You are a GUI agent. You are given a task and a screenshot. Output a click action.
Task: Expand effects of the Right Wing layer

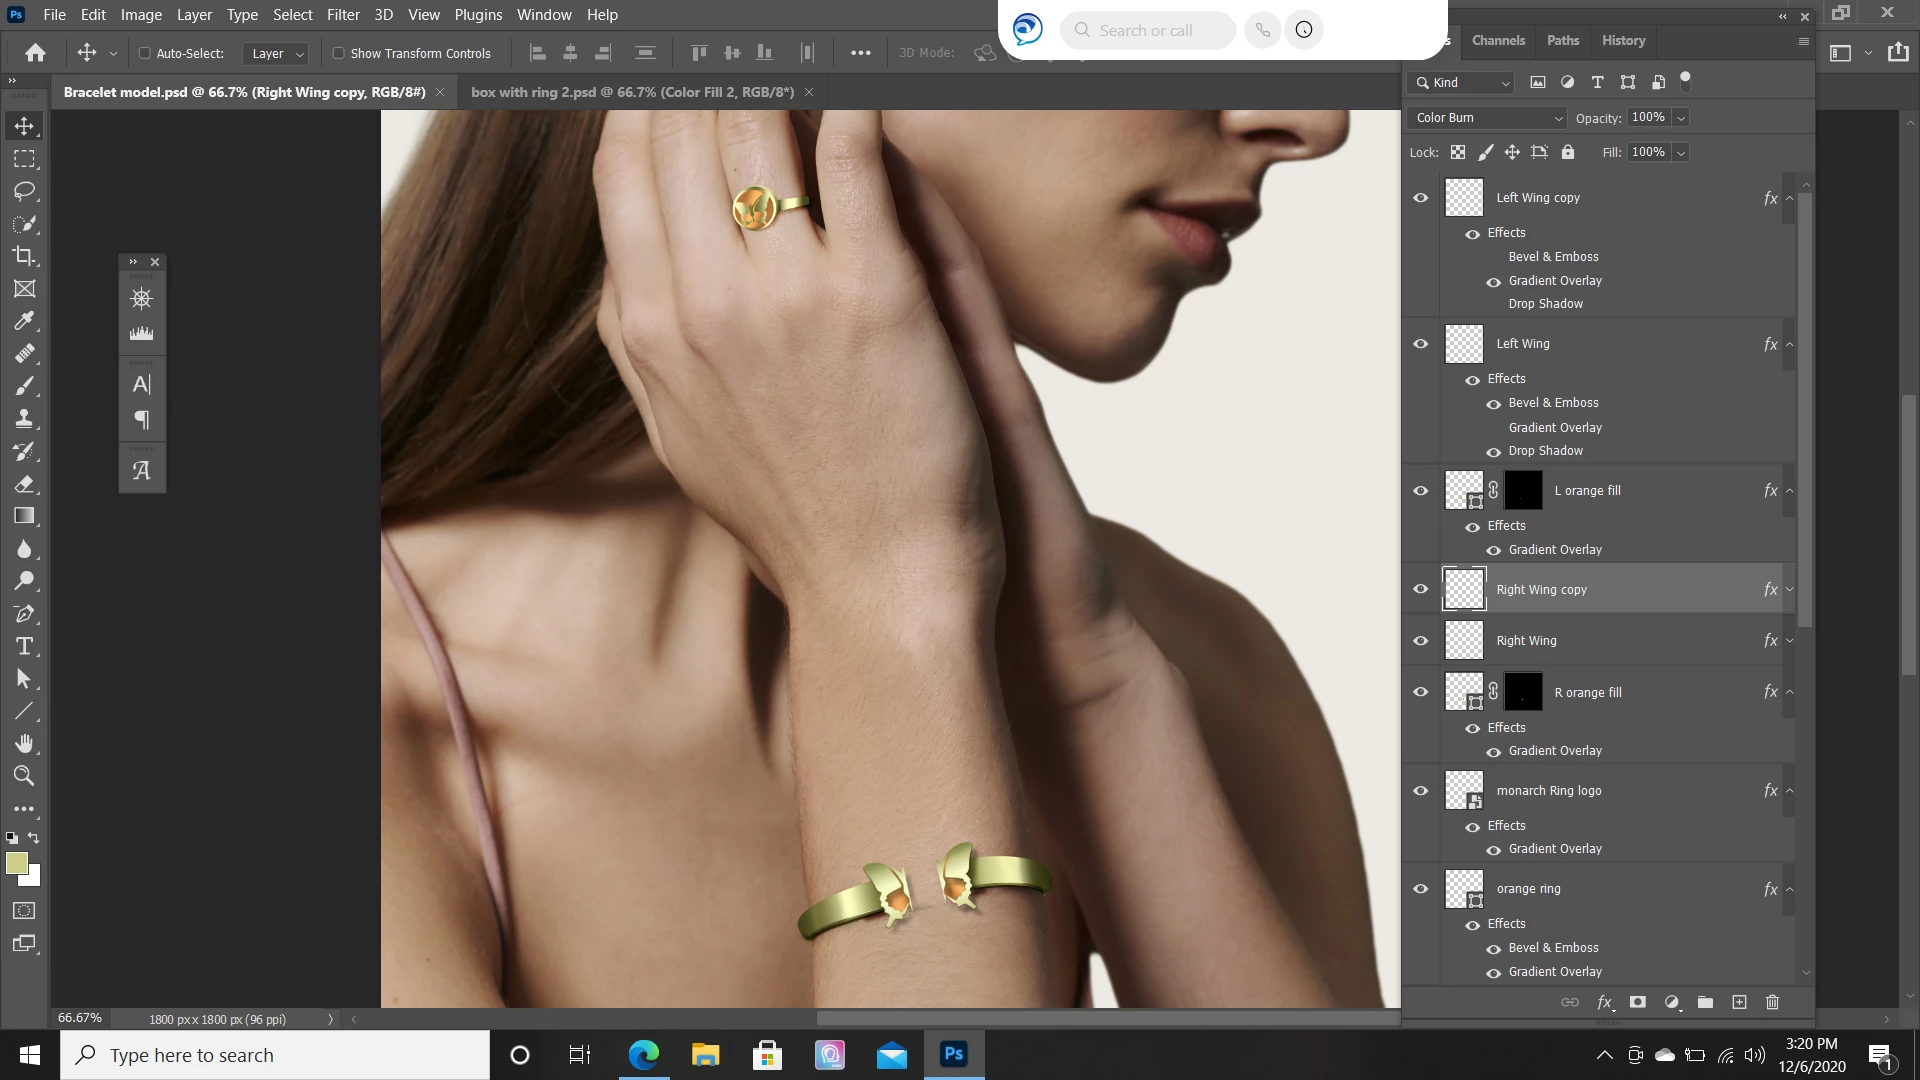(x=1790, y=641)
